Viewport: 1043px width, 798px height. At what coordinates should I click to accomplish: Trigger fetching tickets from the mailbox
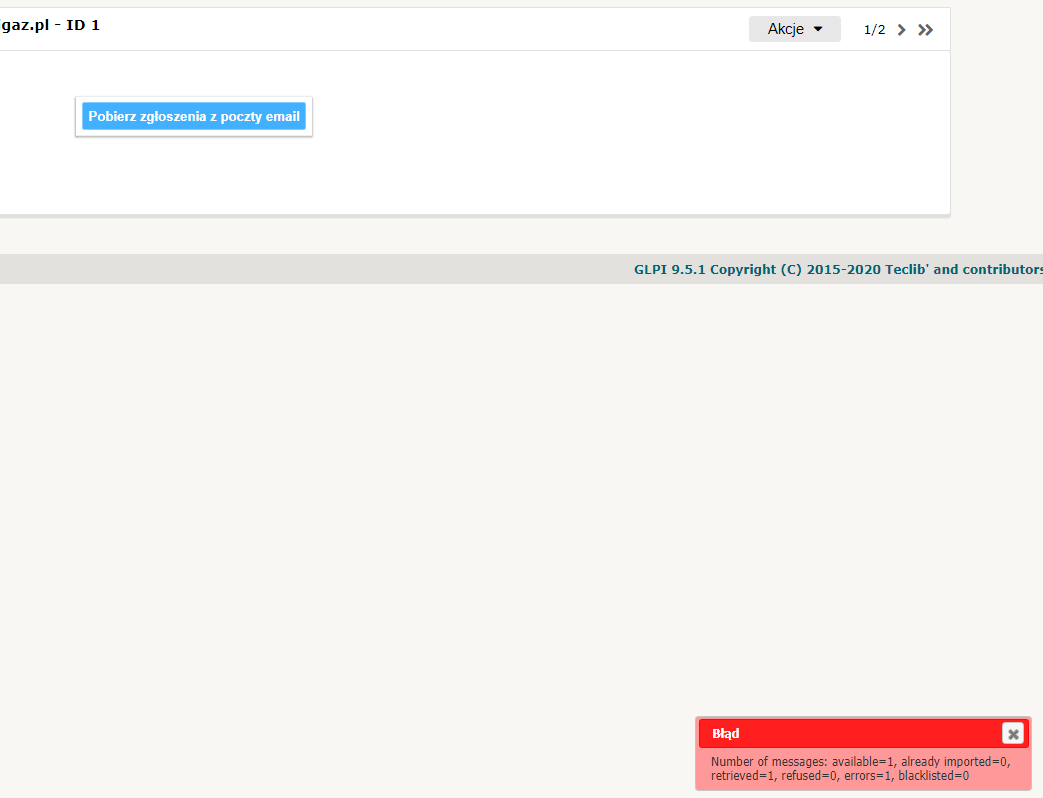[x=193, y=116]
